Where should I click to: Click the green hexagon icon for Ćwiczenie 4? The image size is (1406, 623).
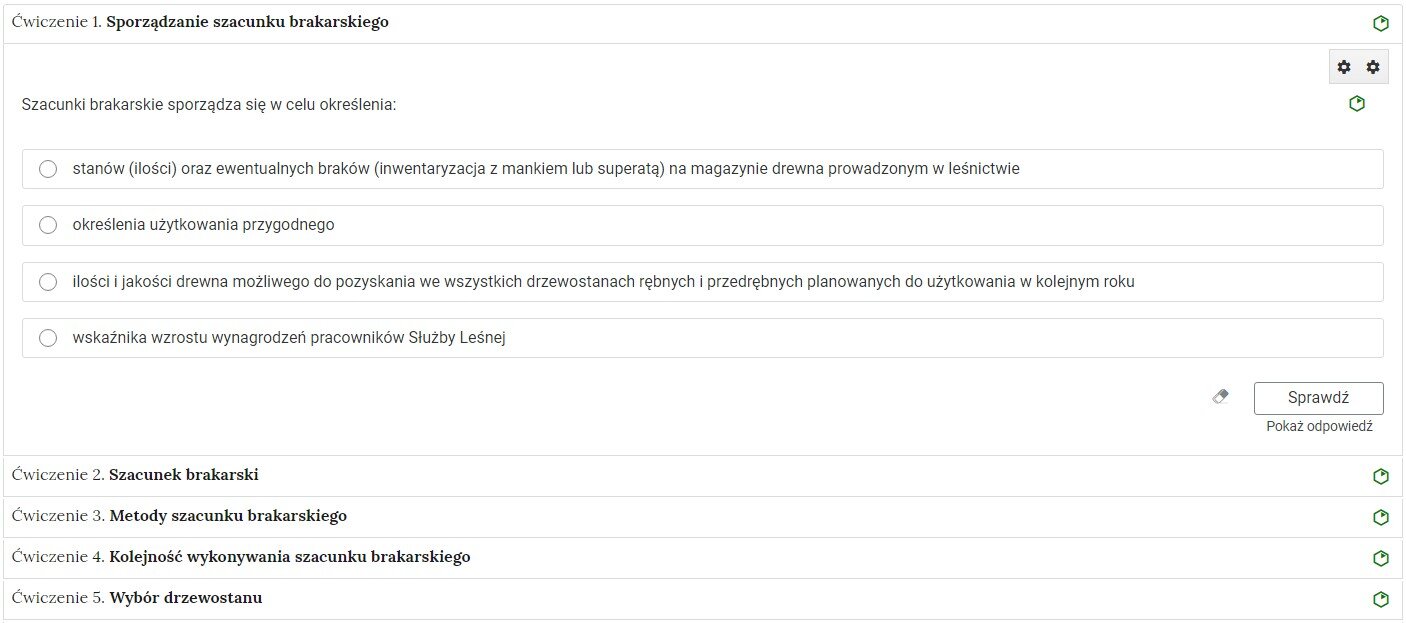pos(1381,558)
